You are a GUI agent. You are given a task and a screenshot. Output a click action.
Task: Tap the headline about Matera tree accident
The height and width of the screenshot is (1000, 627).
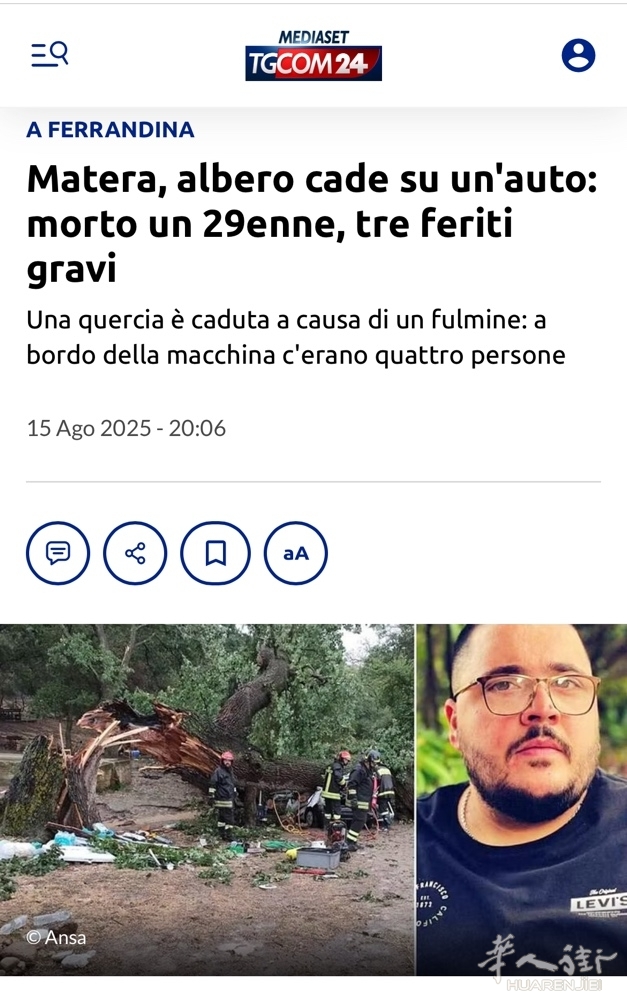point(312,223)
